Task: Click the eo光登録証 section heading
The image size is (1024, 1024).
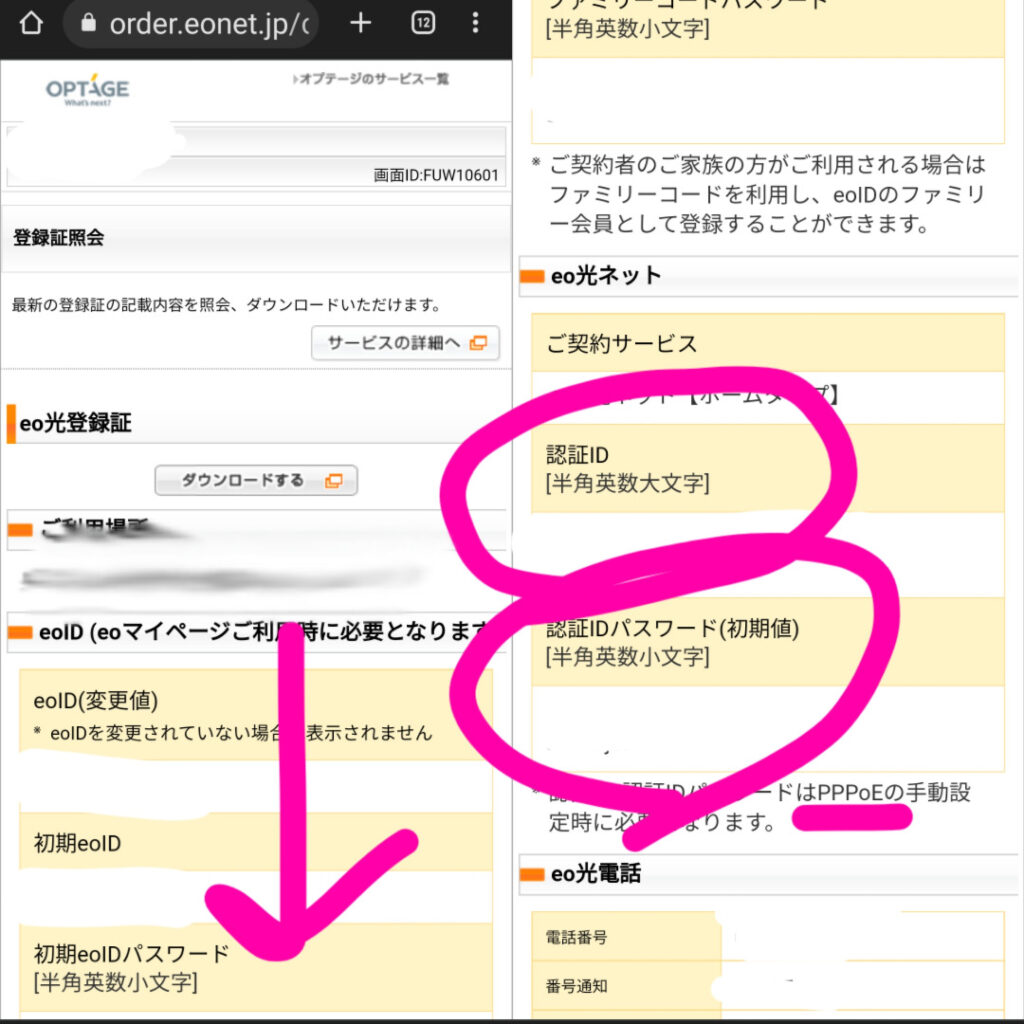Action: [75, 423]
